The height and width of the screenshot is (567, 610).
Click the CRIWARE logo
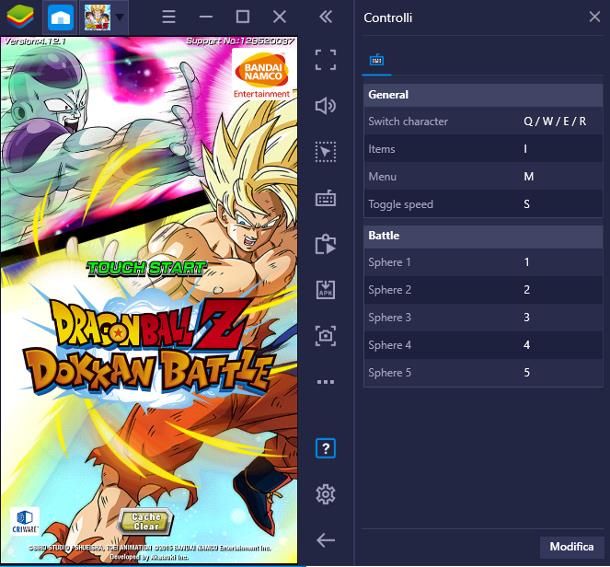(25, 521)
